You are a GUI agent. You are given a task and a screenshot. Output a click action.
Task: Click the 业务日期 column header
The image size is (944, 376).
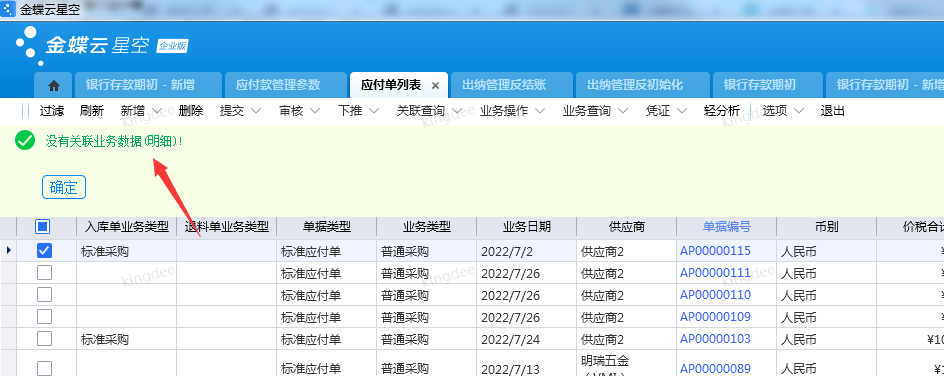point(526,227)
